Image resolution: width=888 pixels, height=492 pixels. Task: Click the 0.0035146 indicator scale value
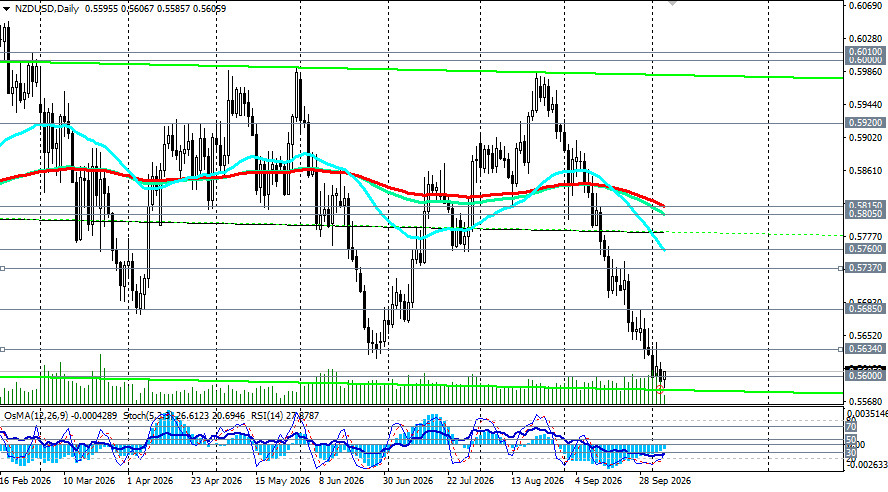[x=867, y=414]
